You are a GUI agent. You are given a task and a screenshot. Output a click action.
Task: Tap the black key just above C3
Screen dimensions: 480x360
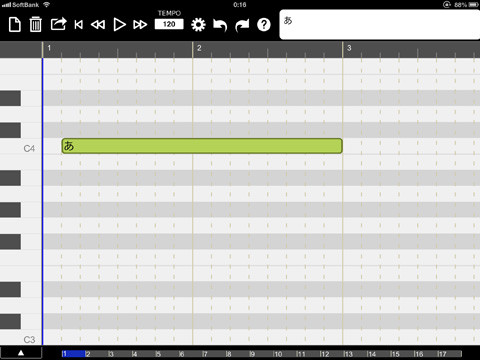[x=10, y=321]
